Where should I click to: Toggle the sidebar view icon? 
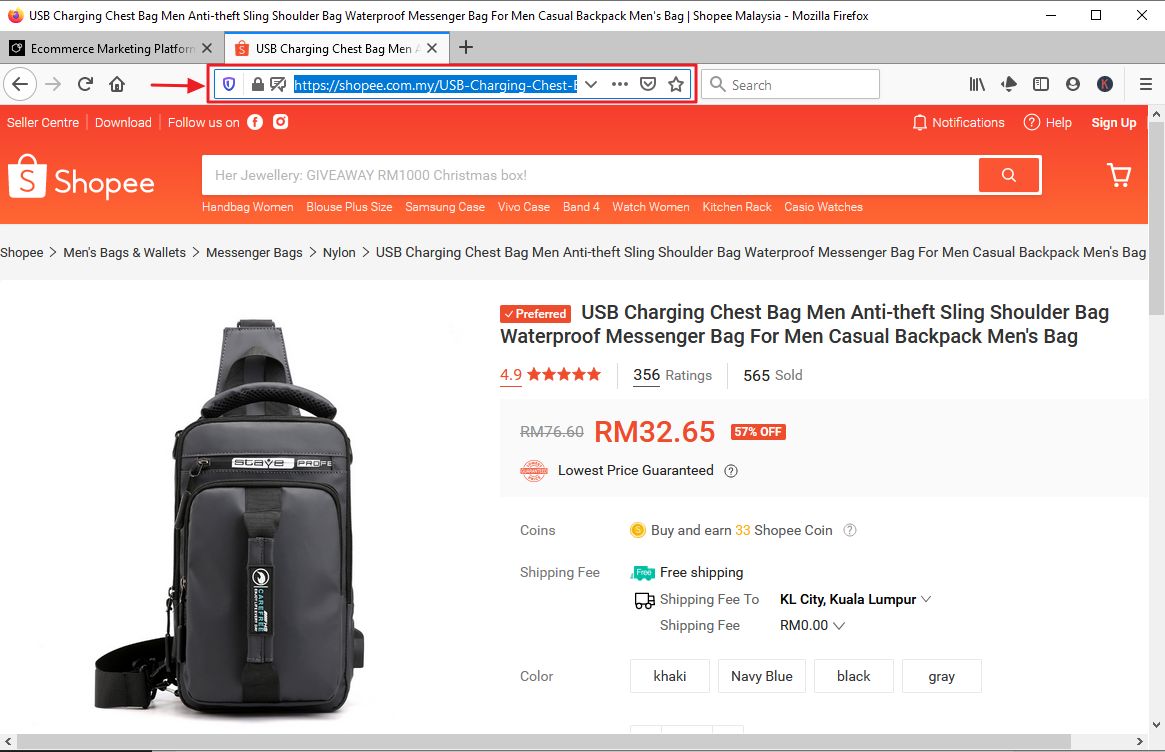pos(1041,85)
